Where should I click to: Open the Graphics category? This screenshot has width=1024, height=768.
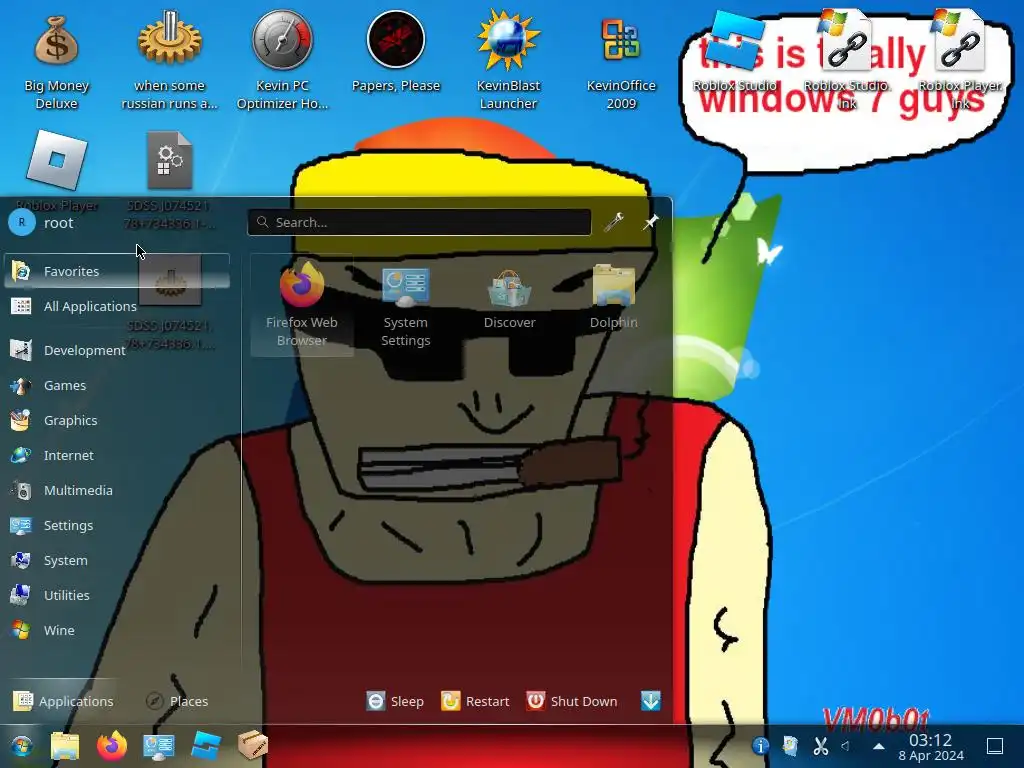(117, 421)
